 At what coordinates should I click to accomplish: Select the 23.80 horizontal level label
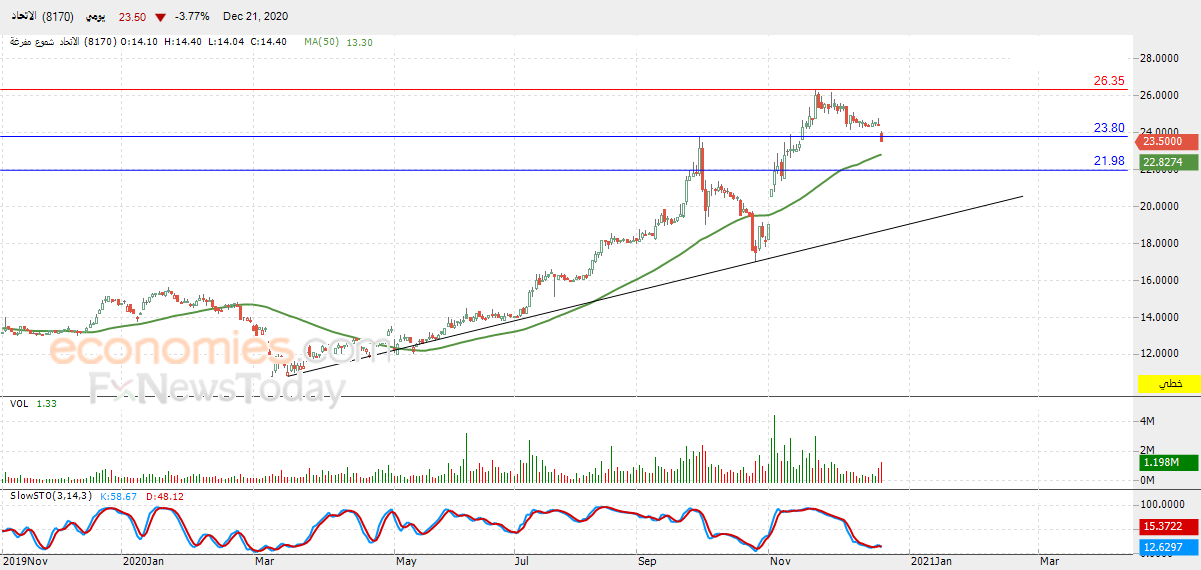pyautogui.click(x=1109, y=128)
